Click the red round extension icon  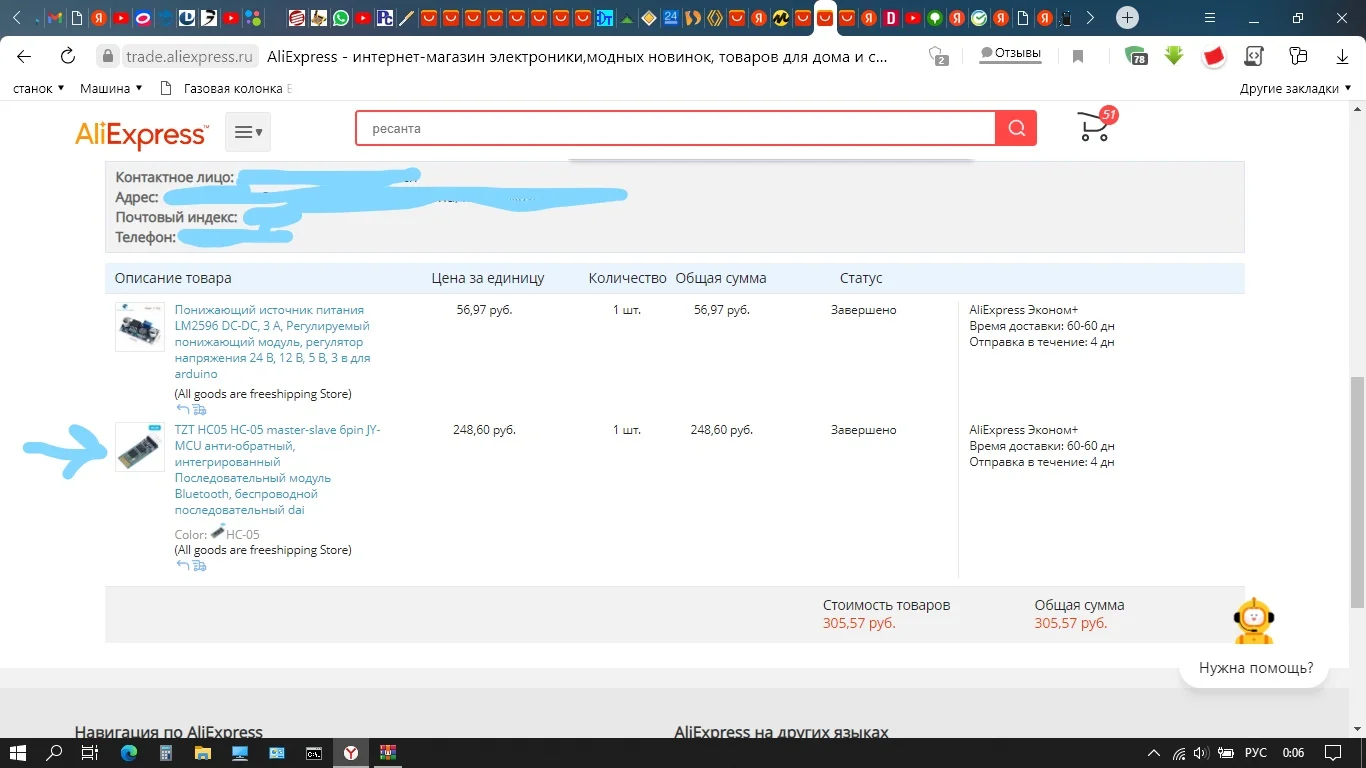(1213, 56)
